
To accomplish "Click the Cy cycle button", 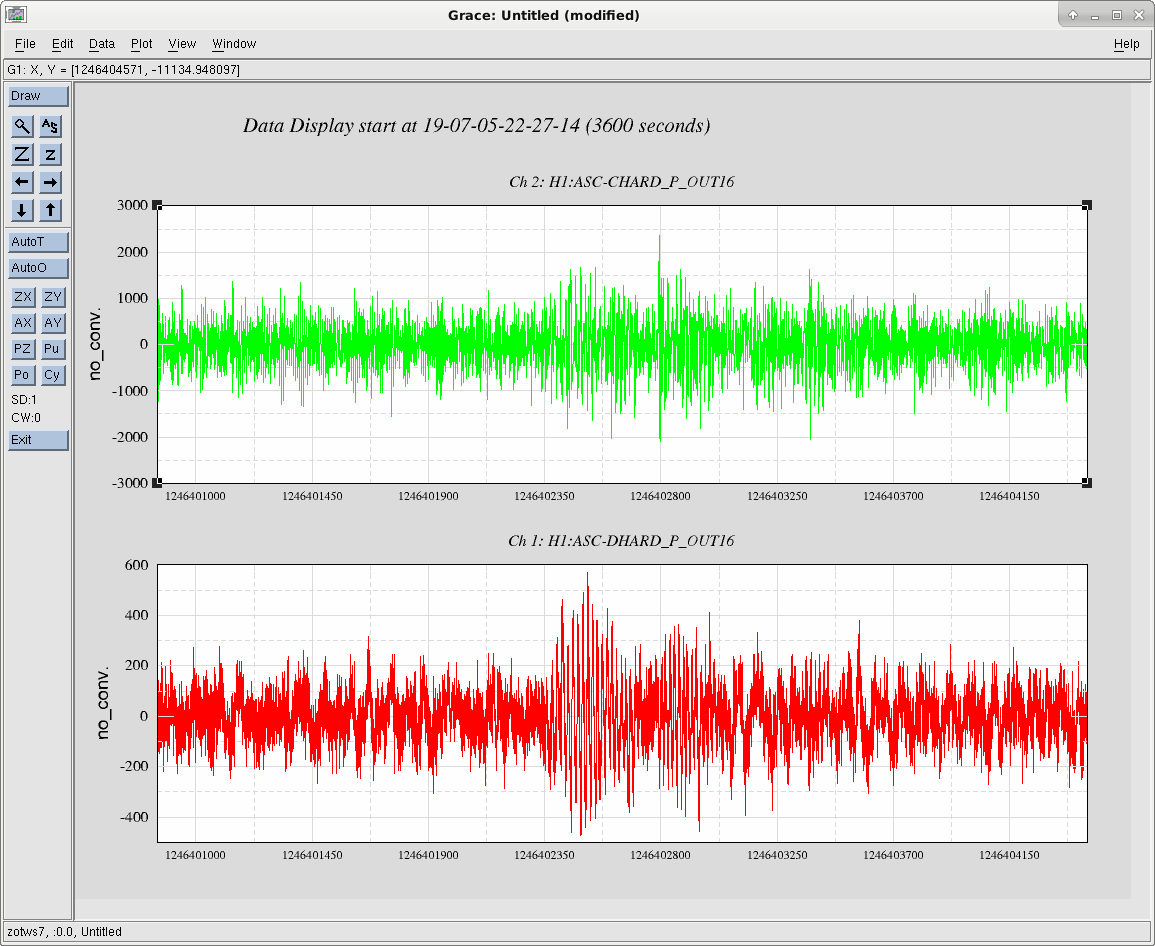I will [53, 375].
